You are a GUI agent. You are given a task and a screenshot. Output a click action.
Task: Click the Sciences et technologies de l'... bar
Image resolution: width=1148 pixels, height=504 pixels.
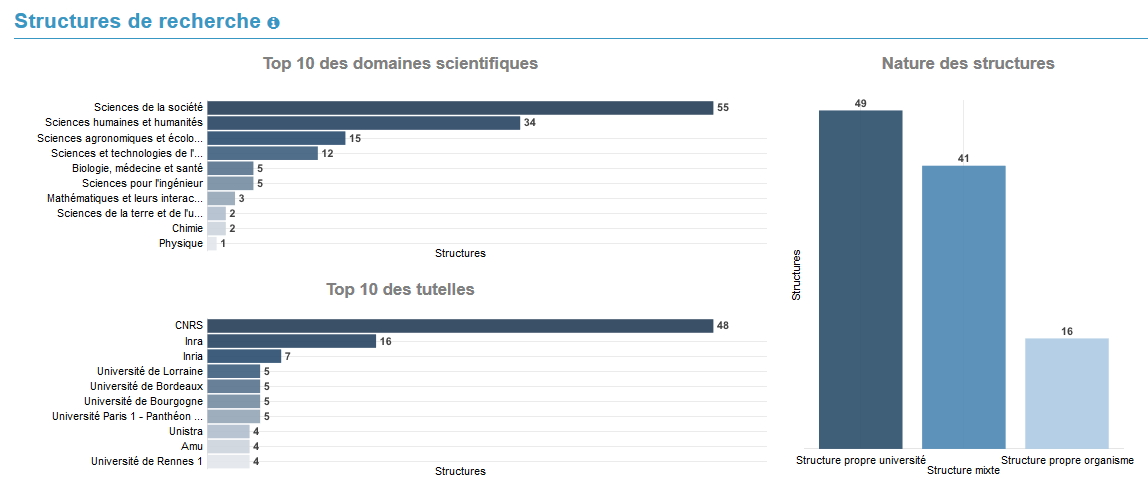262,153
